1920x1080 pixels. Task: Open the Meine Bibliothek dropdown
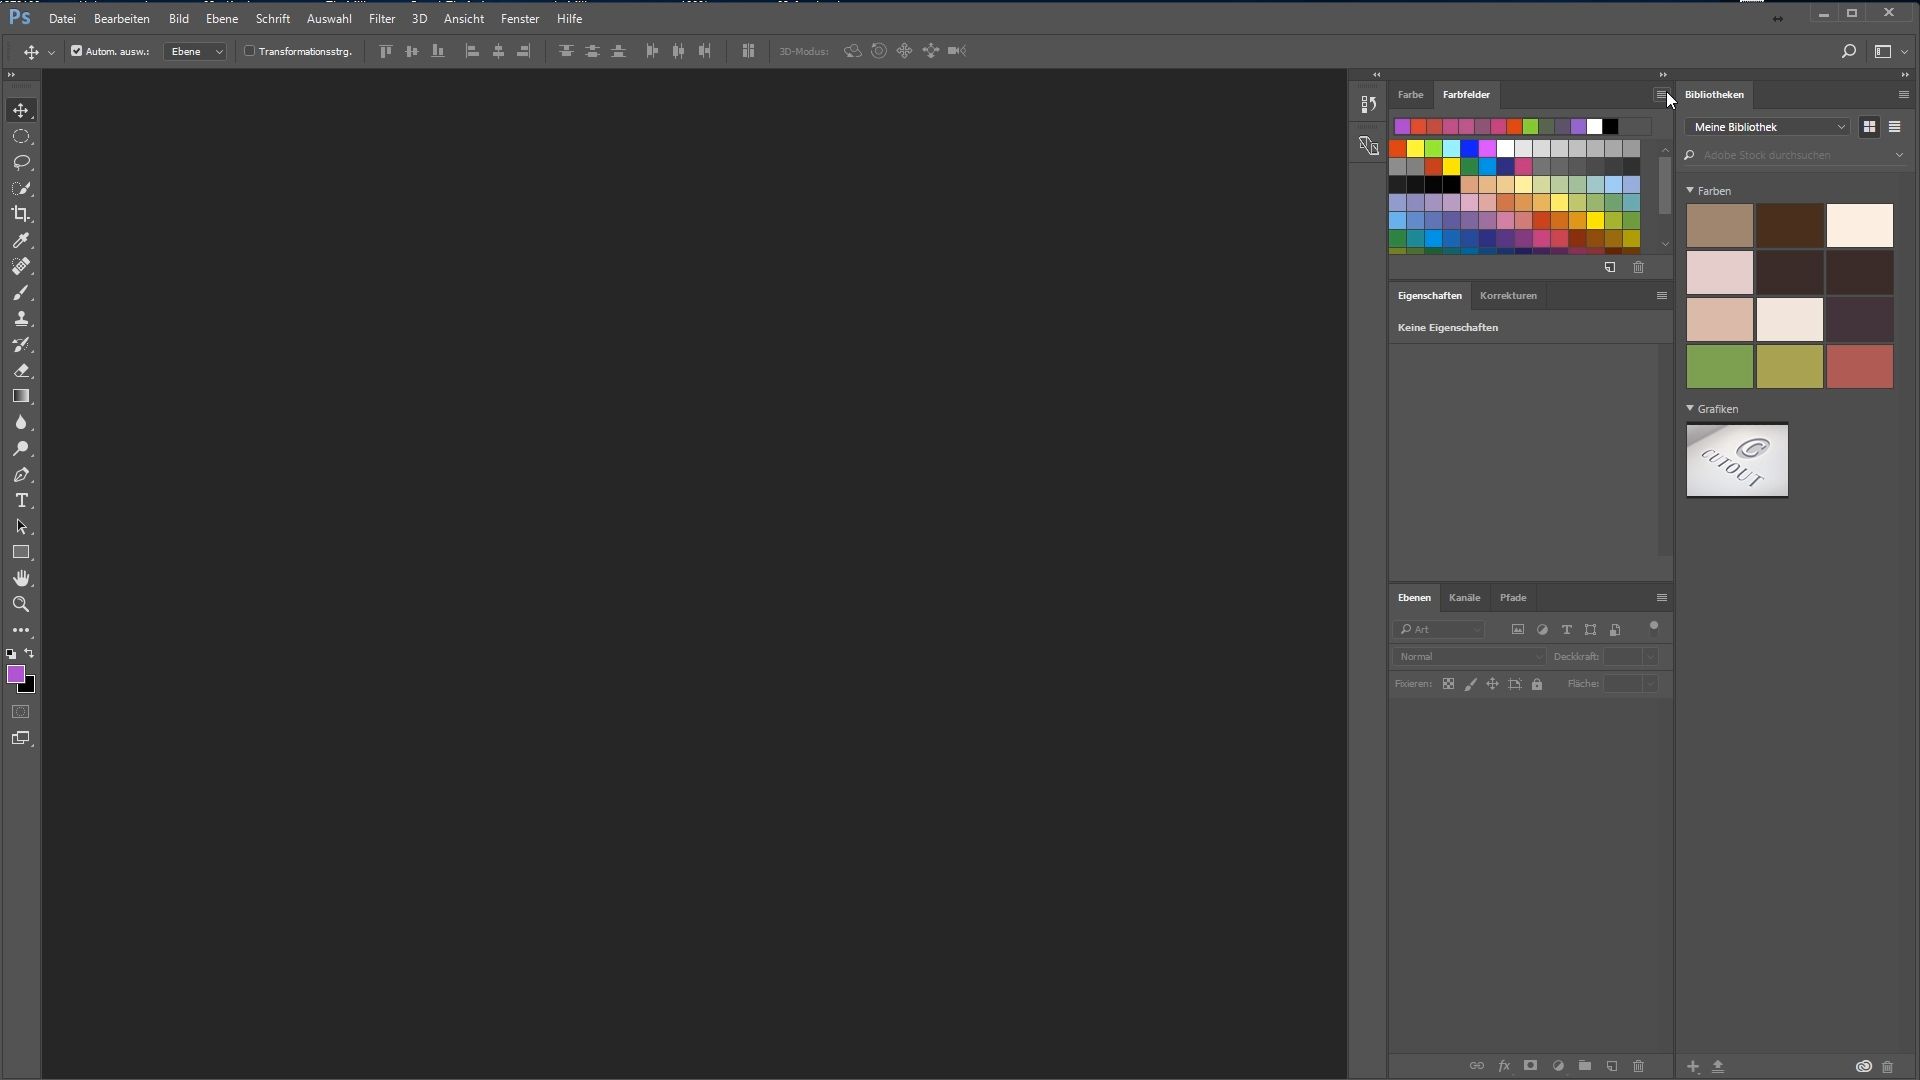1768,127
